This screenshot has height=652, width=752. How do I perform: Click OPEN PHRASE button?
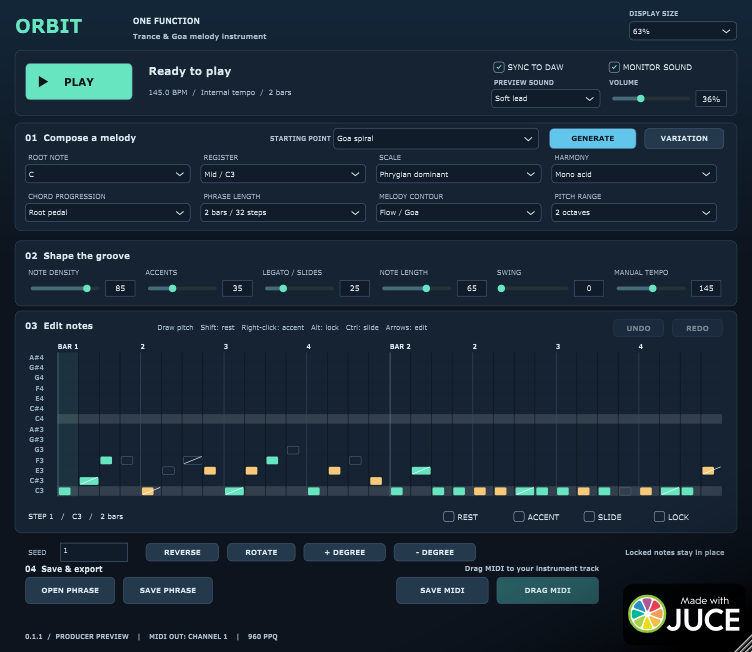70,590
